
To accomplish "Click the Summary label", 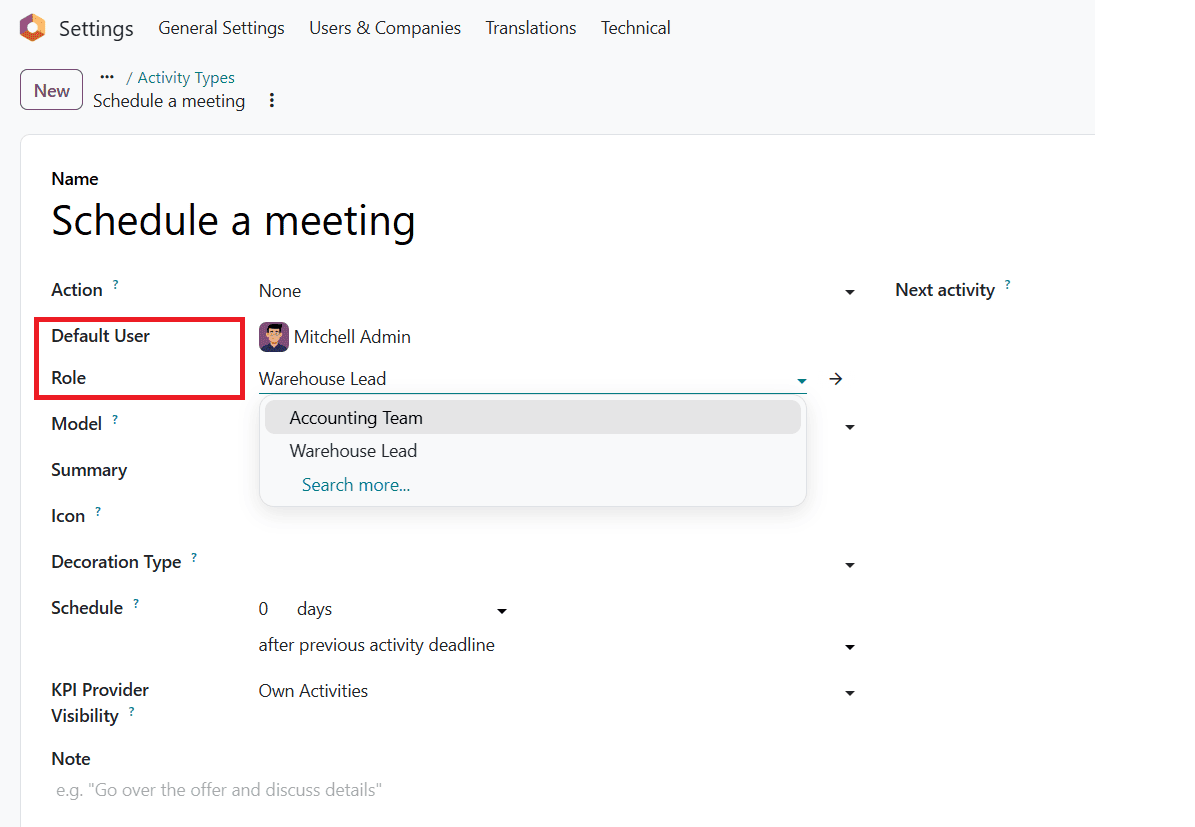I will point(89,470).
